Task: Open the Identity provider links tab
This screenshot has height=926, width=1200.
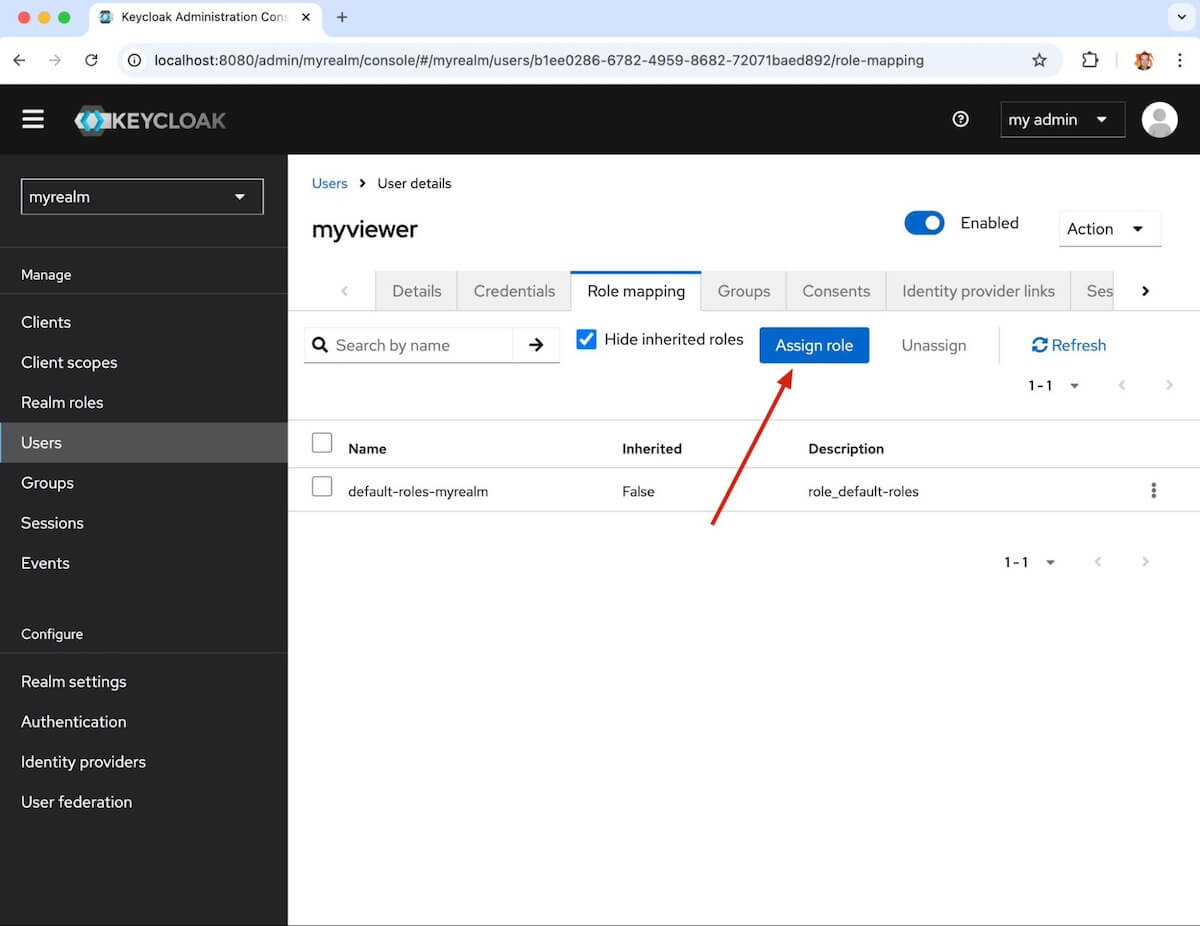Action: point(978,291)
